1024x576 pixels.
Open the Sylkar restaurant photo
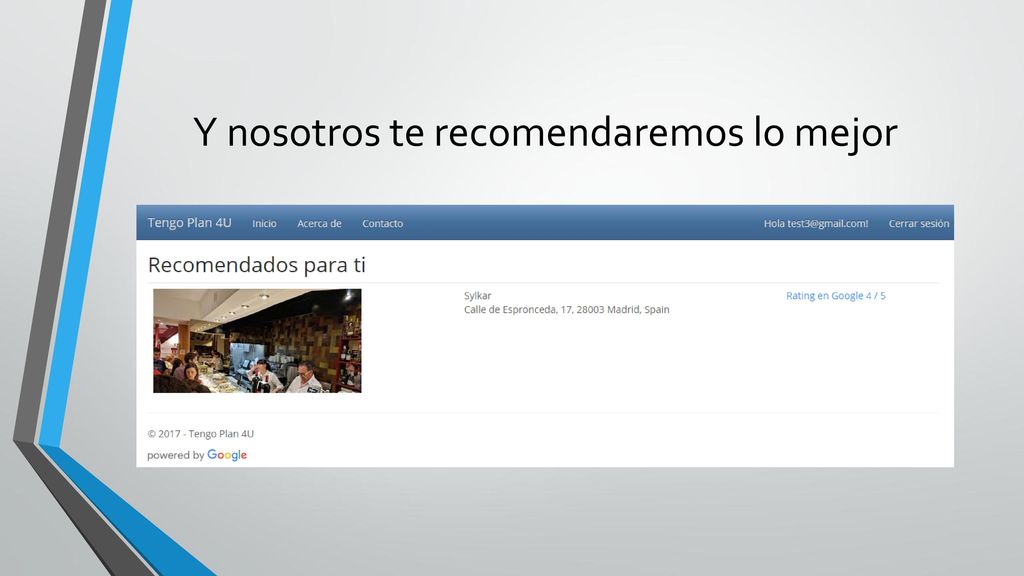[x=257, y=341]
